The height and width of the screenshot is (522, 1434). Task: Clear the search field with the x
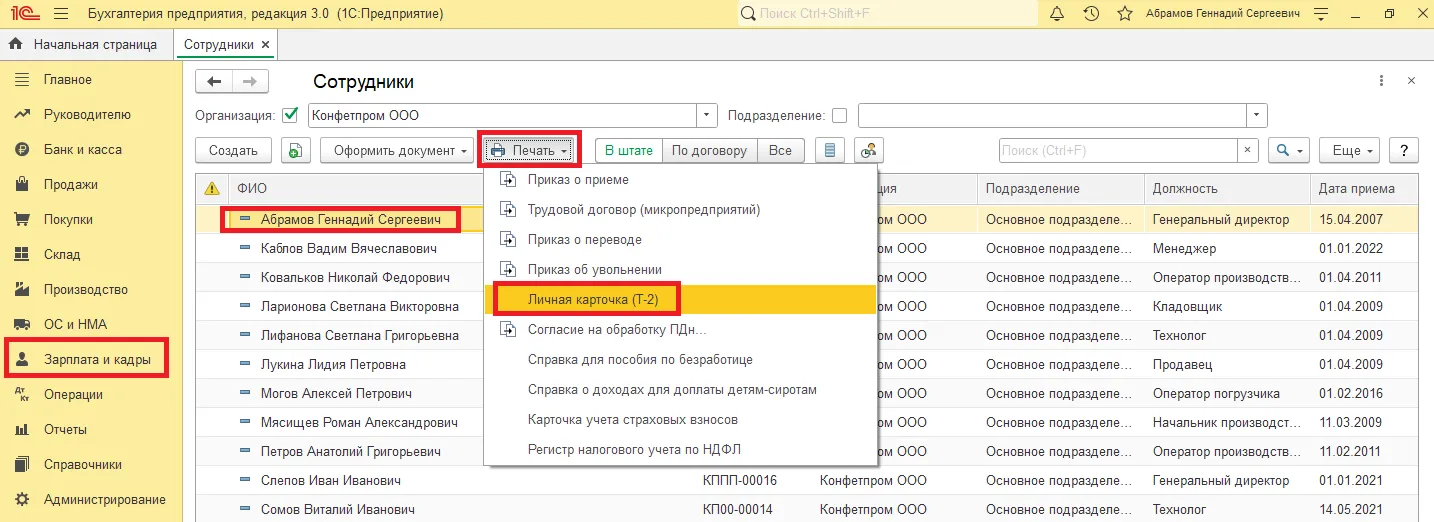(x=1248, y=151)
